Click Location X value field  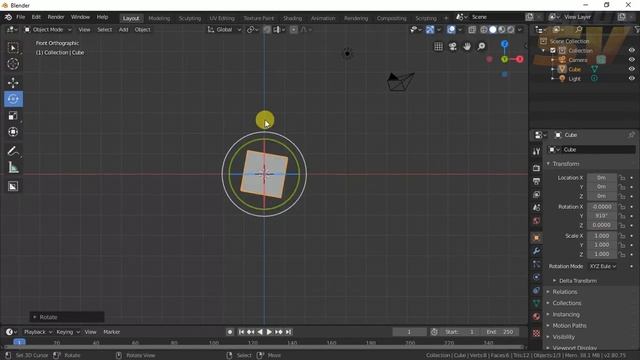point(602,178)
